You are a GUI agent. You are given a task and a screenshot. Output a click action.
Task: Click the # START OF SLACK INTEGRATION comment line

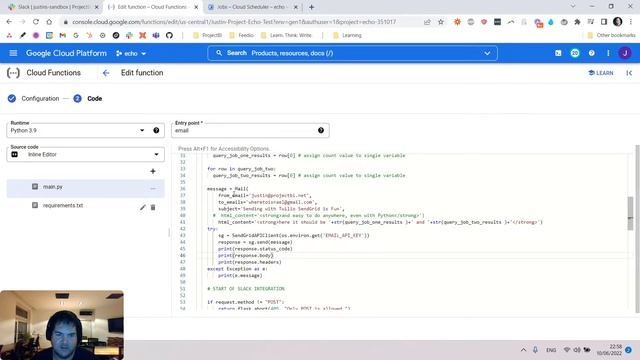tap(246, 289)
